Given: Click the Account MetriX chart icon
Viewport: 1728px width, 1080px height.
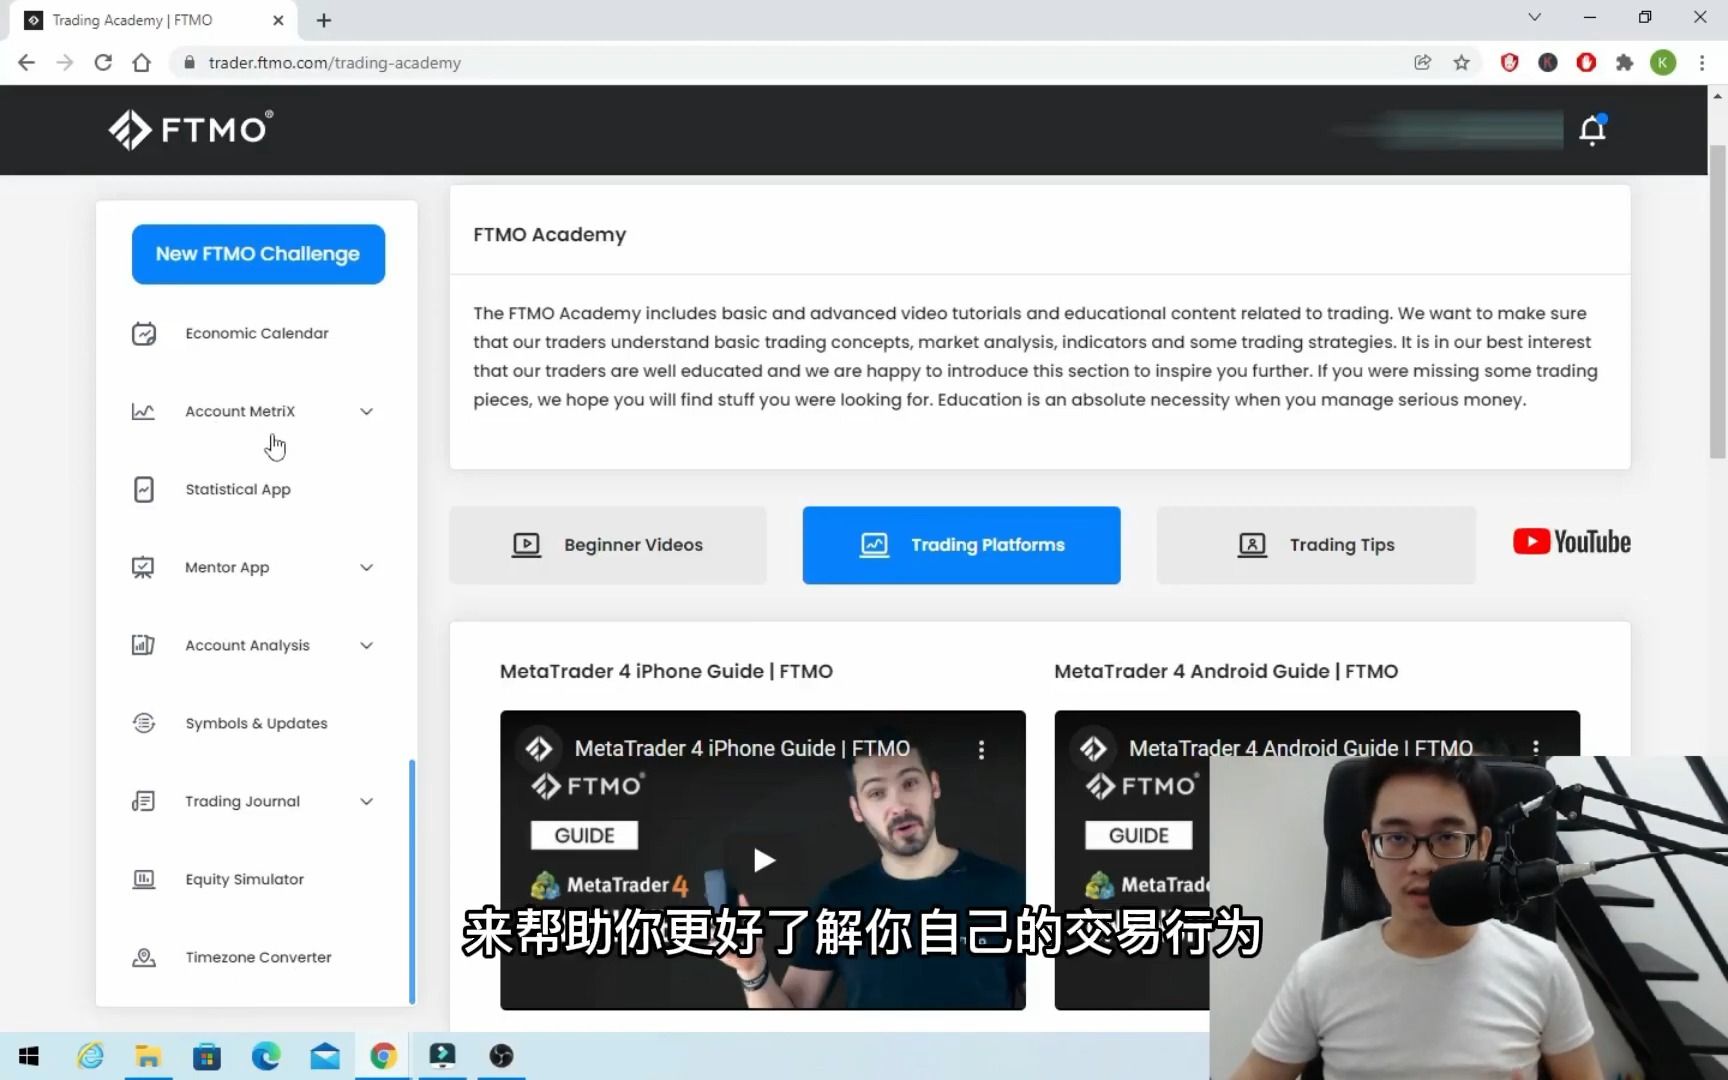Looking at the screenshot, I should click(x=144, y=411).
